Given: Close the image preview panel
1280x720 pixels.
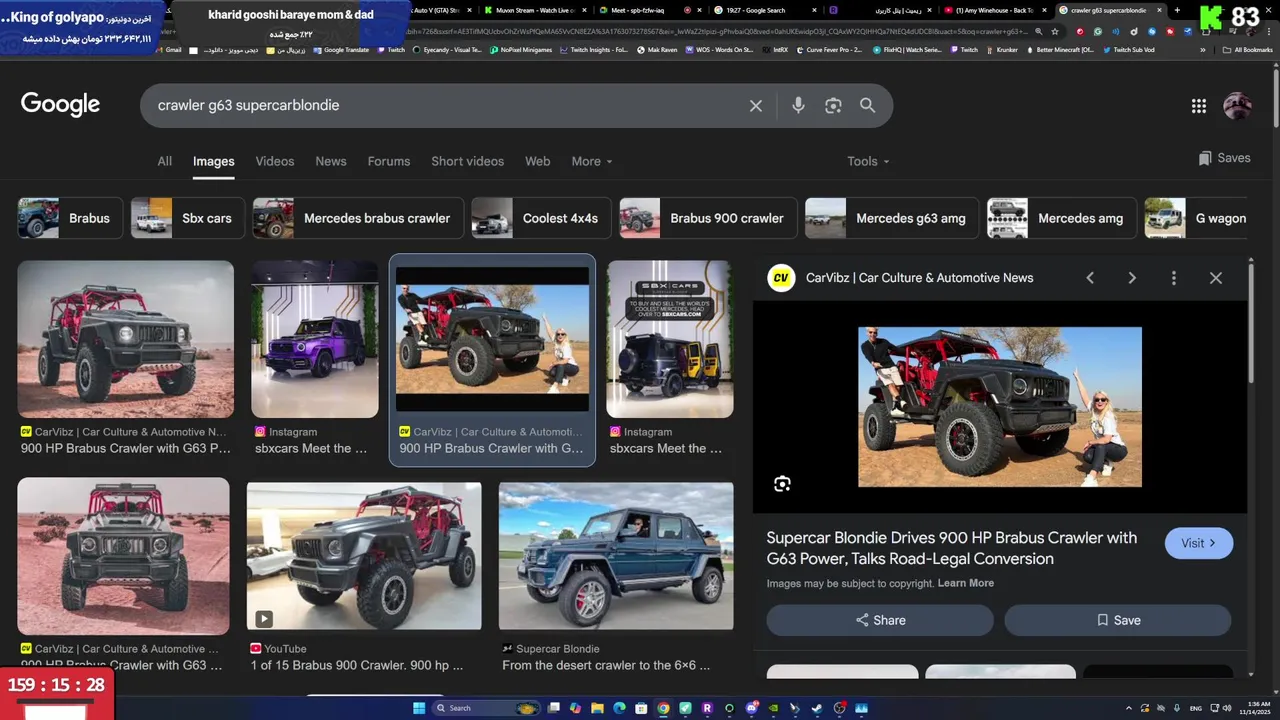Looking at the screenshot, I should point(1216,278).
